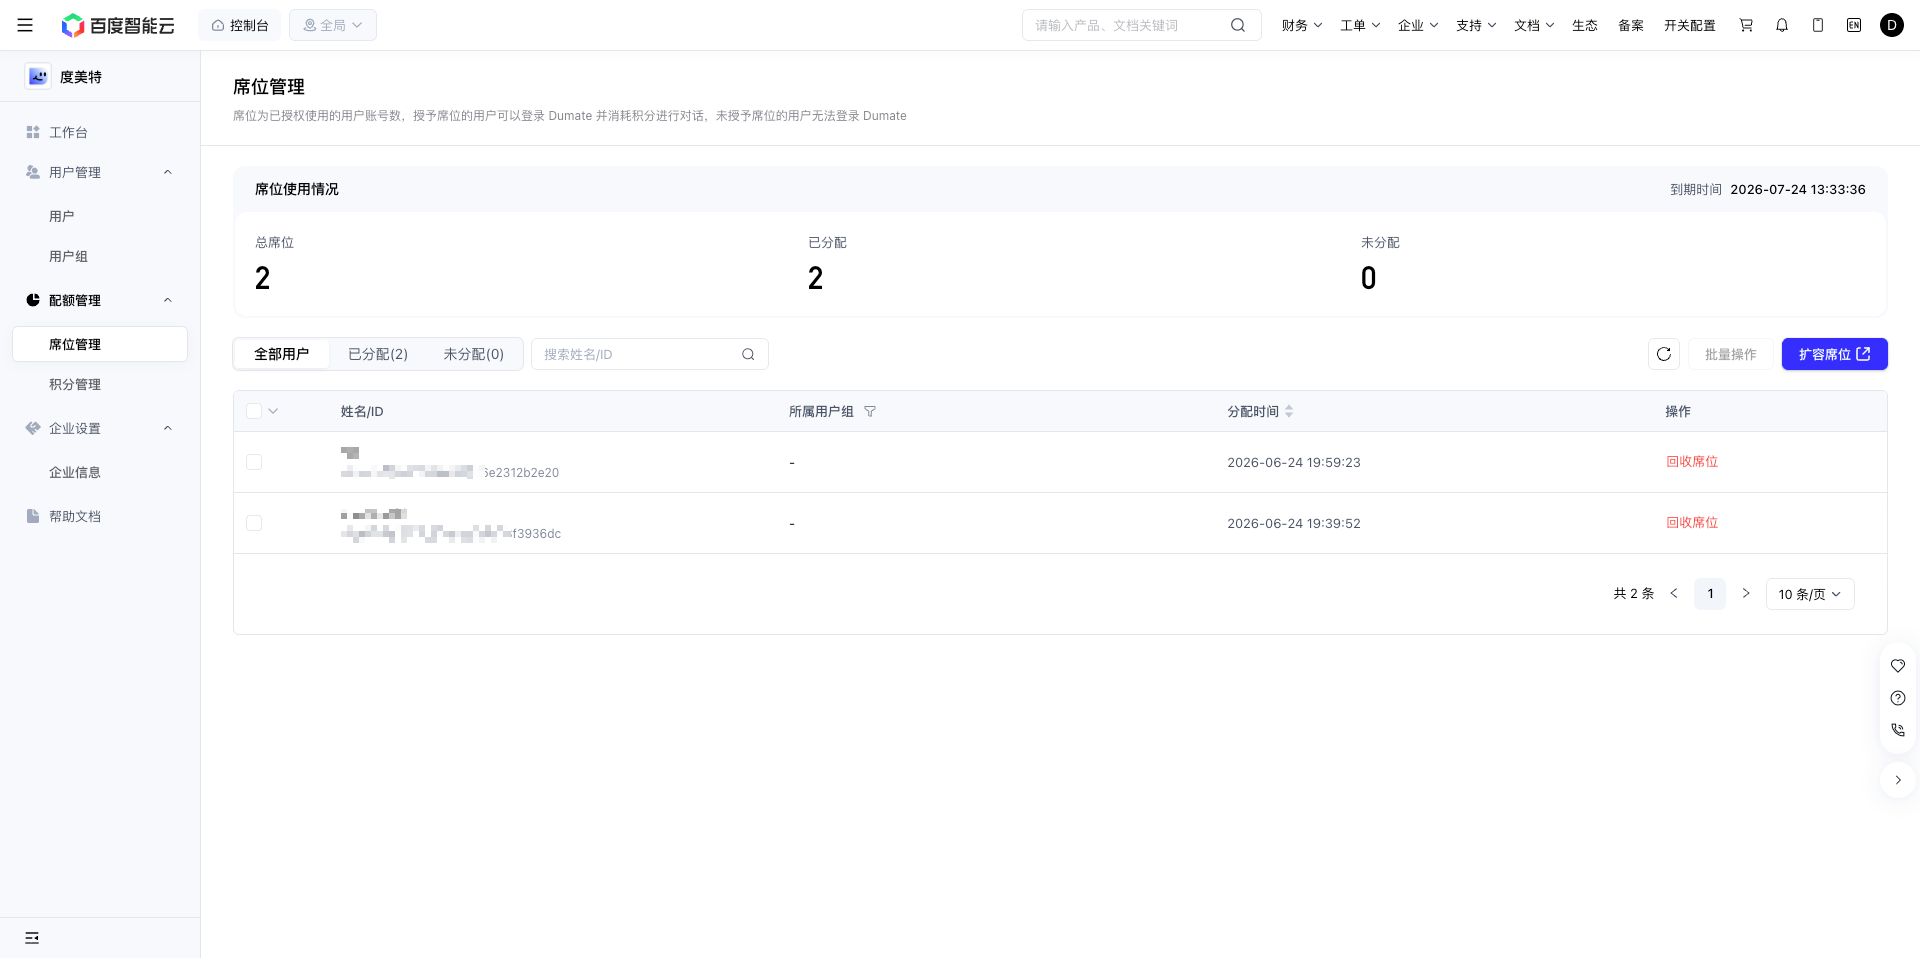Collapse the 用户管理 sidebar section
The height and width of the screenshot is (958, 1920).
coord(168,172)
